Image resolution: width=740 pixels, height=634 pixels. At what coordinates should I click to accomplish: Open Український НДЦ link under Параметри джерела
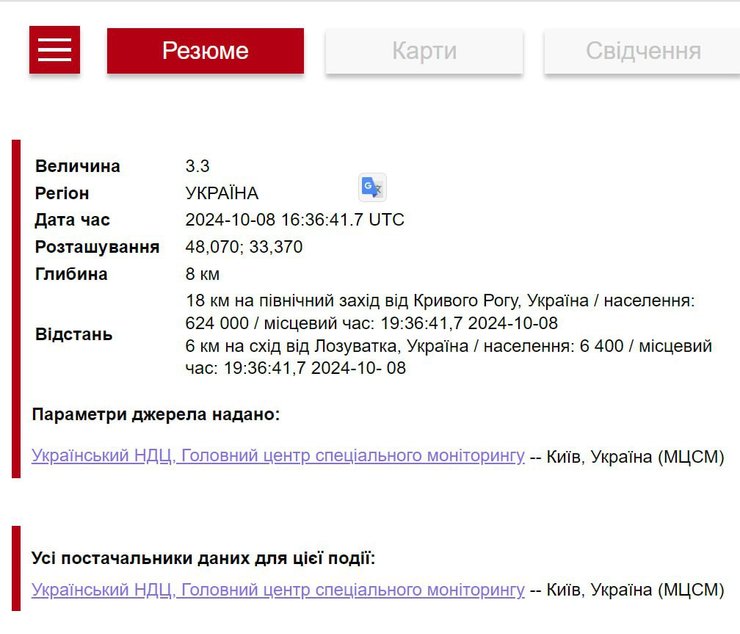pyautogui.click(x=278, y=456)
